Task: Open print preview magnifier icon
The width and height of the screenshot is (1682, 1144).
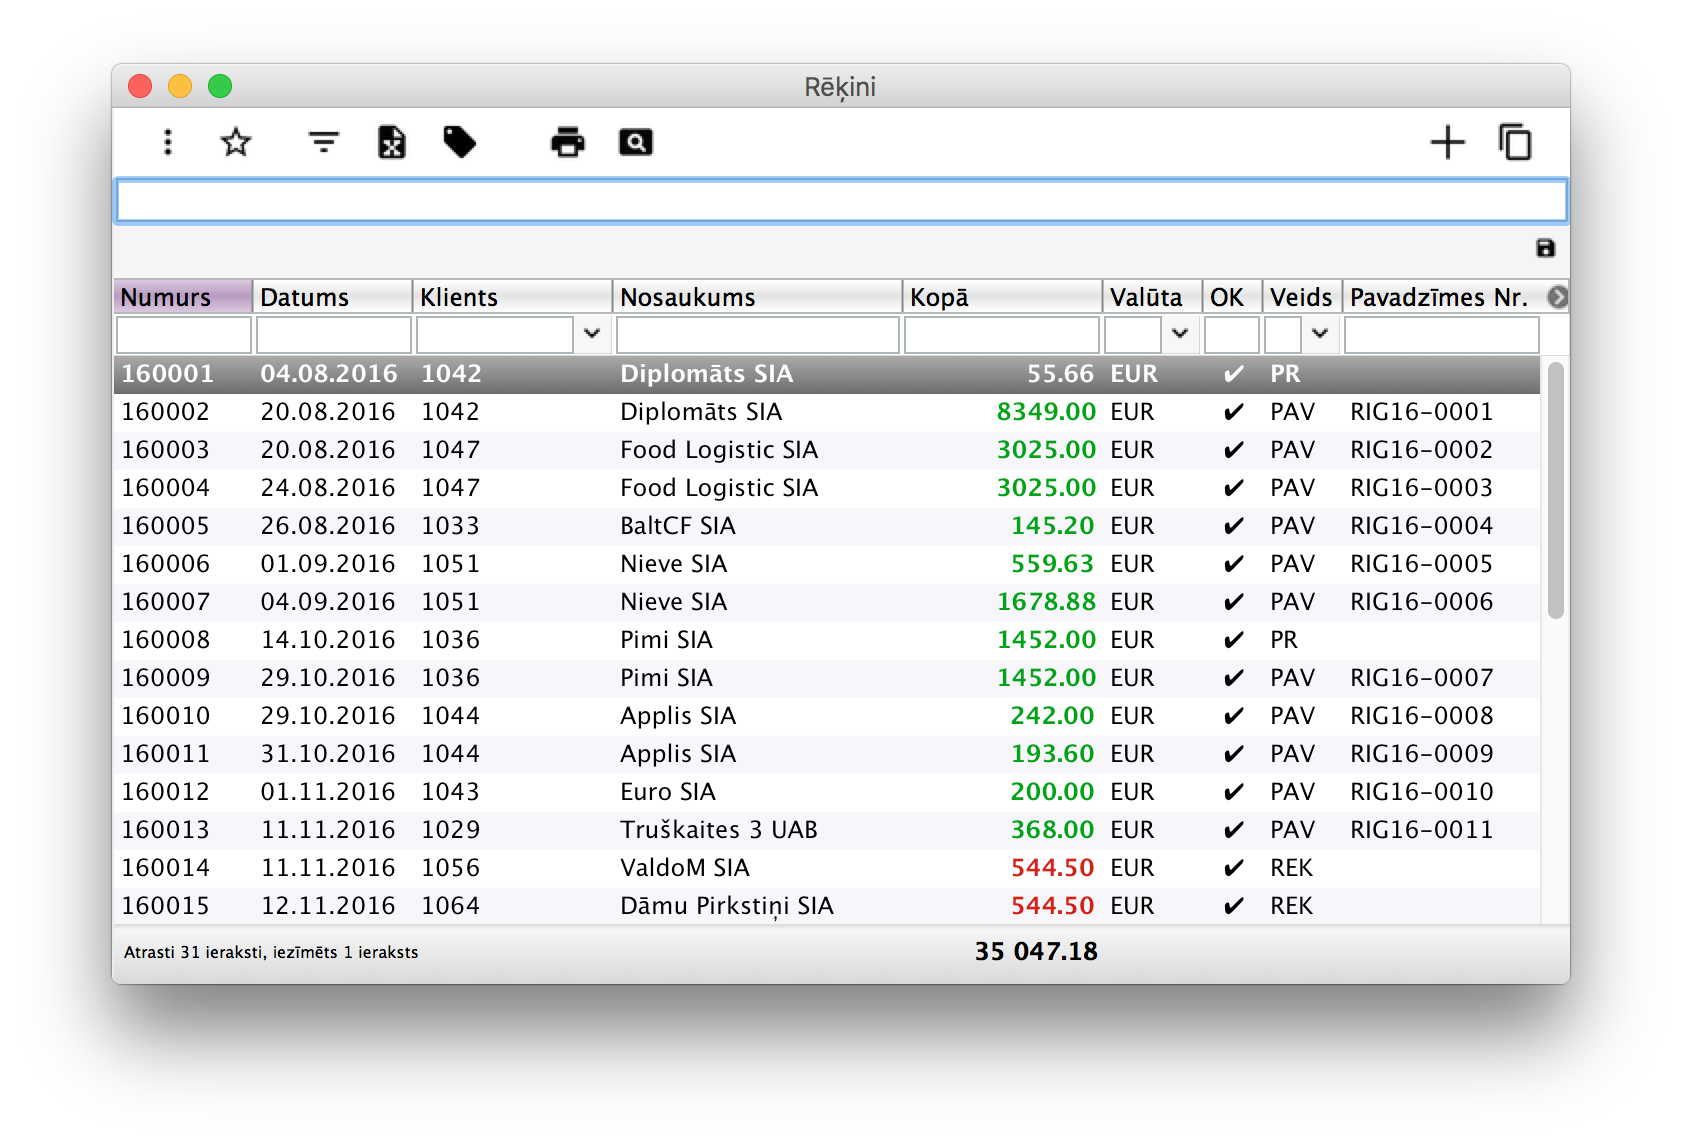Action: (635, 142)
